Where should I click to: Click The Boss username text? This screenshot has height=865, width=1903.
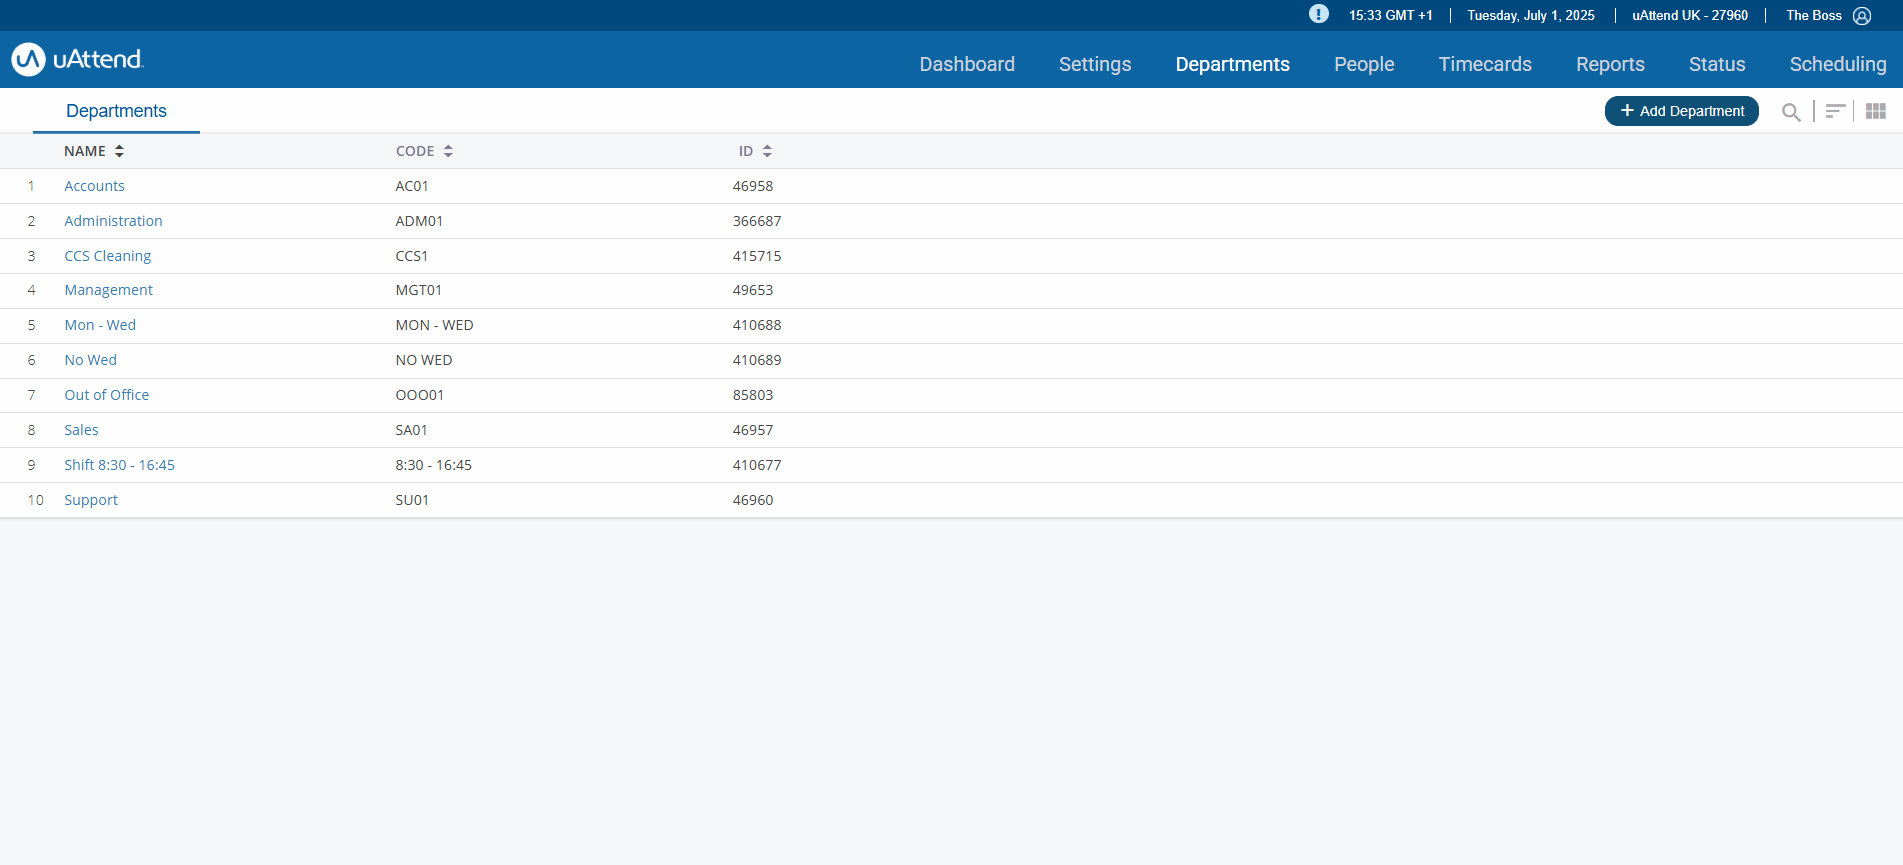(x=1814, y=15)
